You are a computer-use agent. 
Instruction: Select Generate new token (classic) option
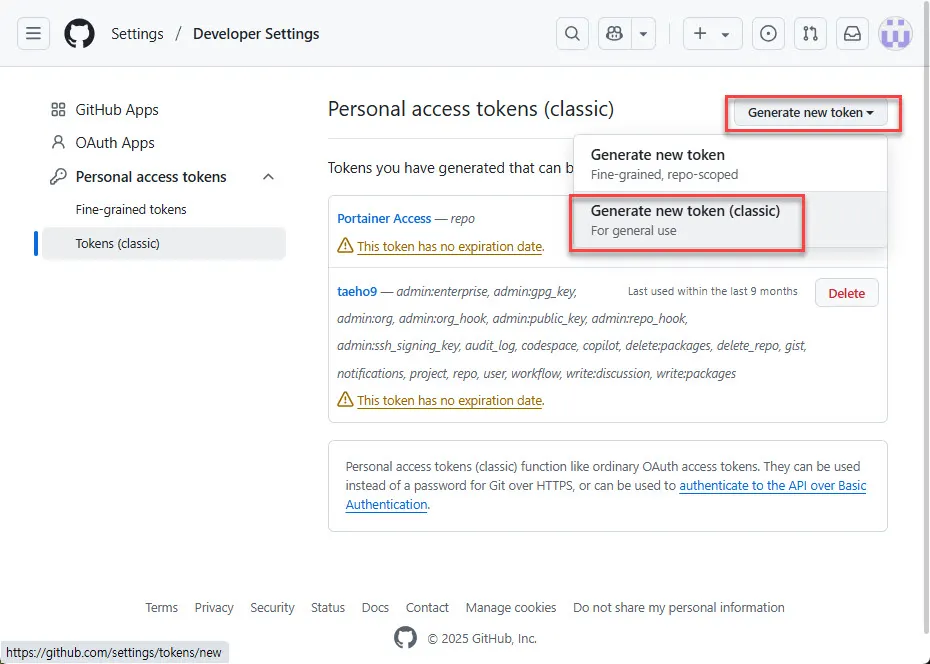686,220
